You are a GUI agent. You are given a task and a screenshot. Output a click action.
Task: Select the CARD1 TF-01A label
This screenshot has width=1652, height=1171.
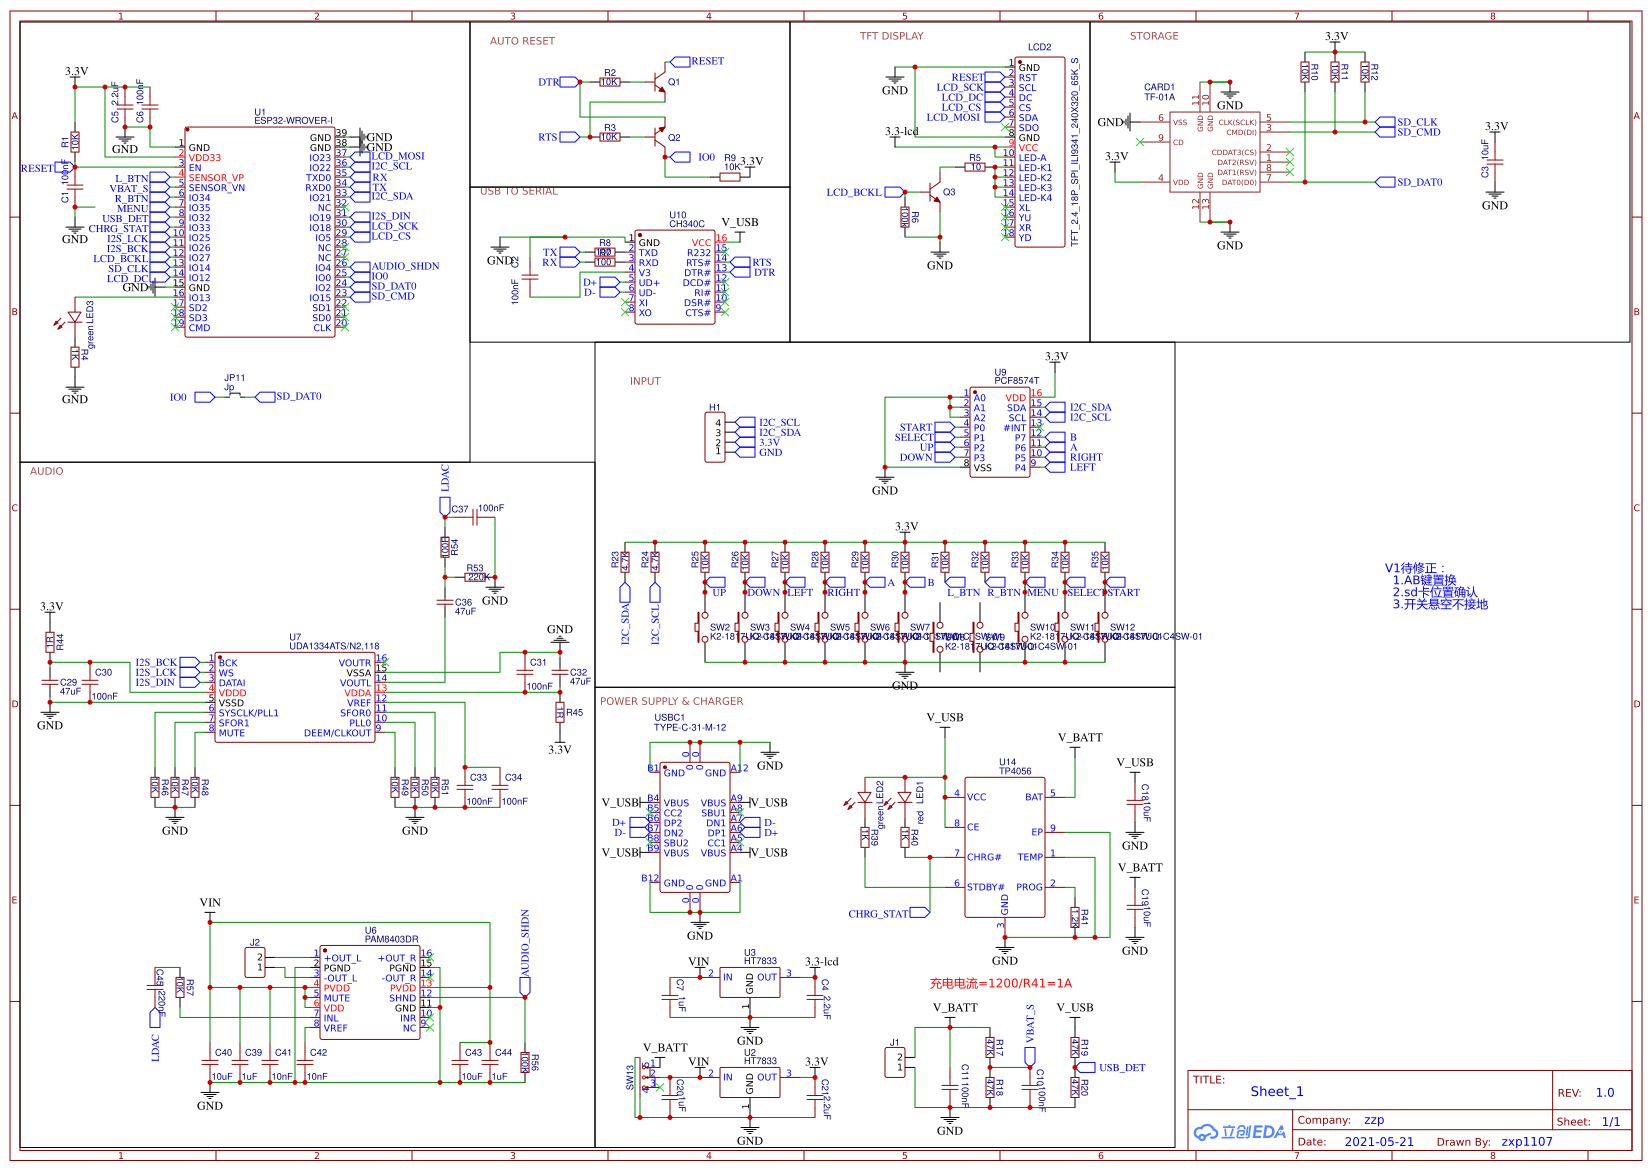click(x=1160, y=92)
